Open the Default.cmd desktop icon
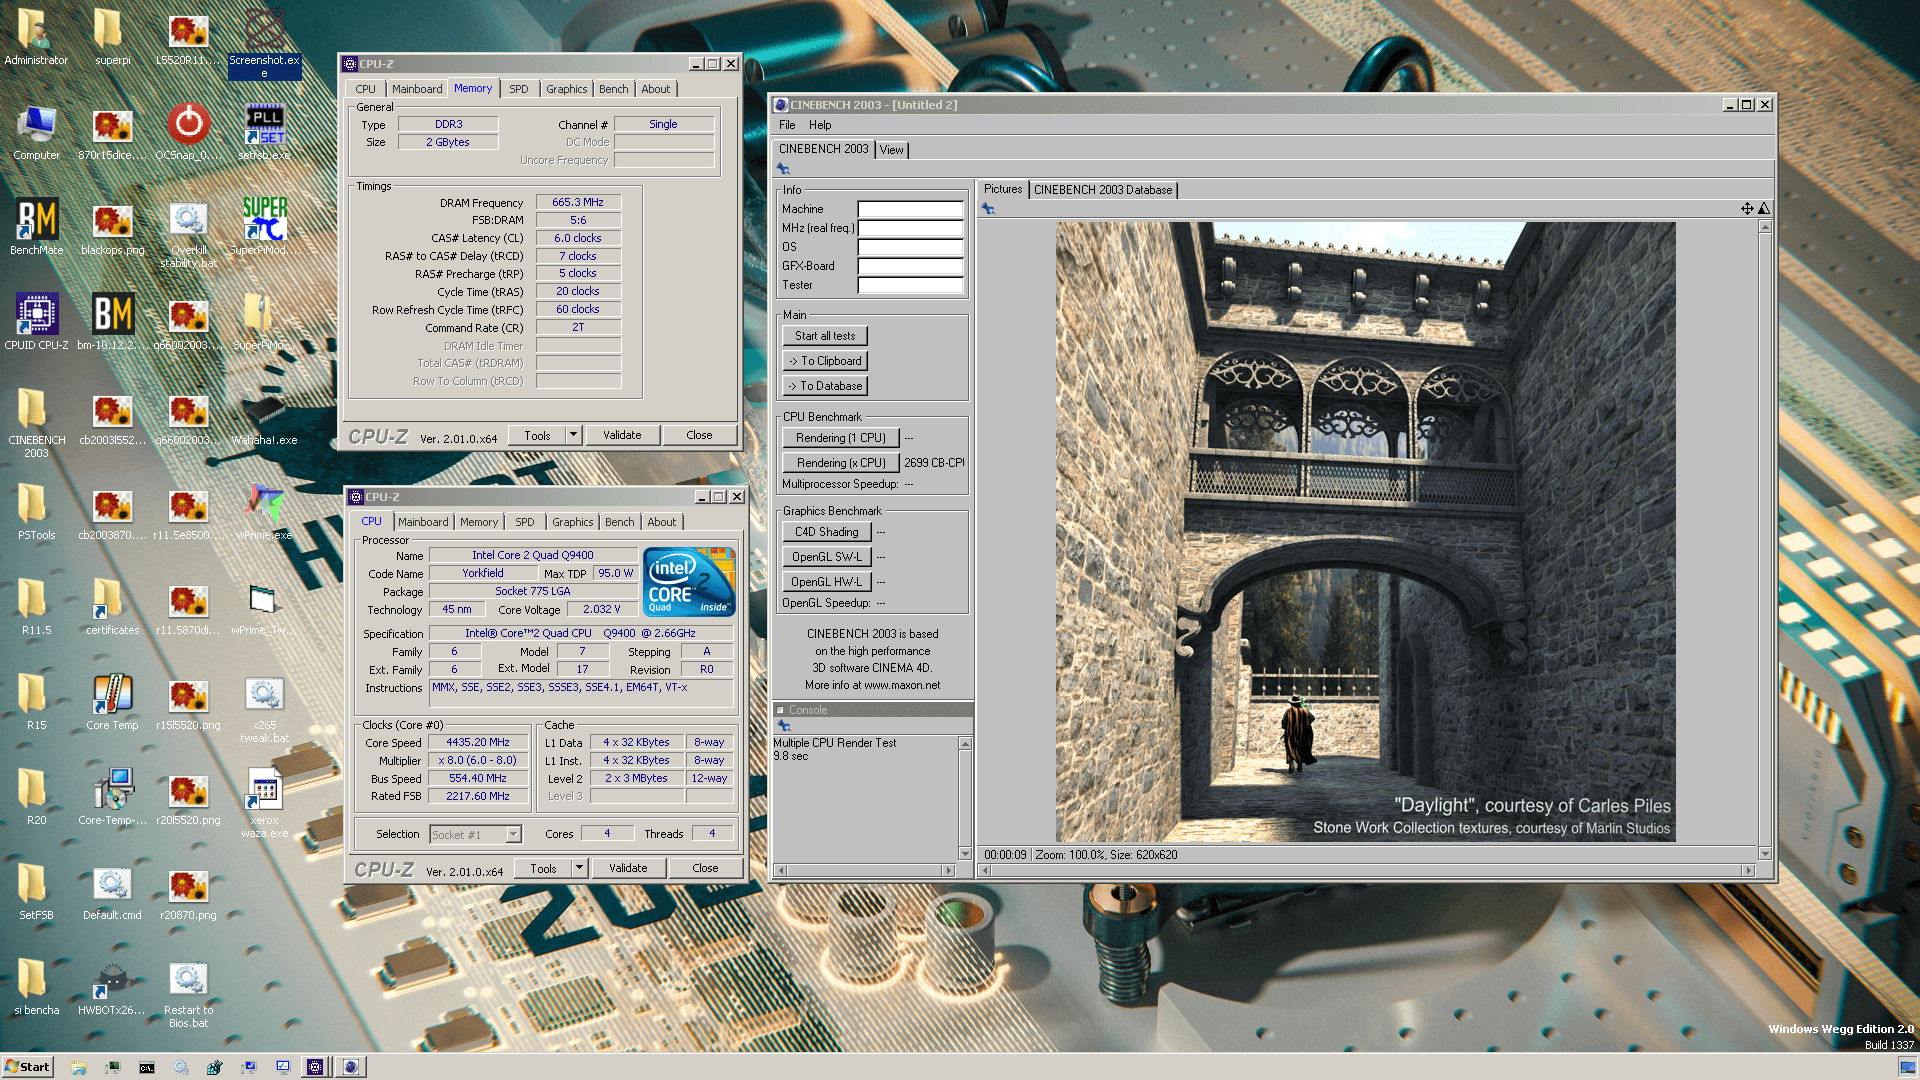This screenshot has height=1080, width=1920. click(x=112, y=892)
